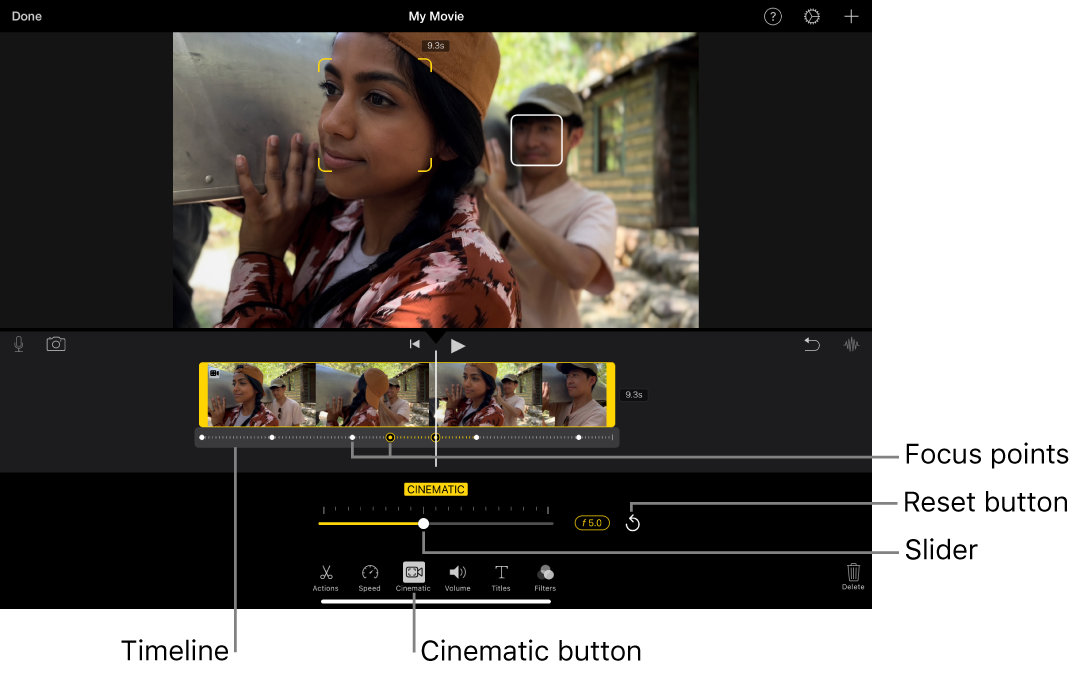Play the movie

tap(458, 346)
